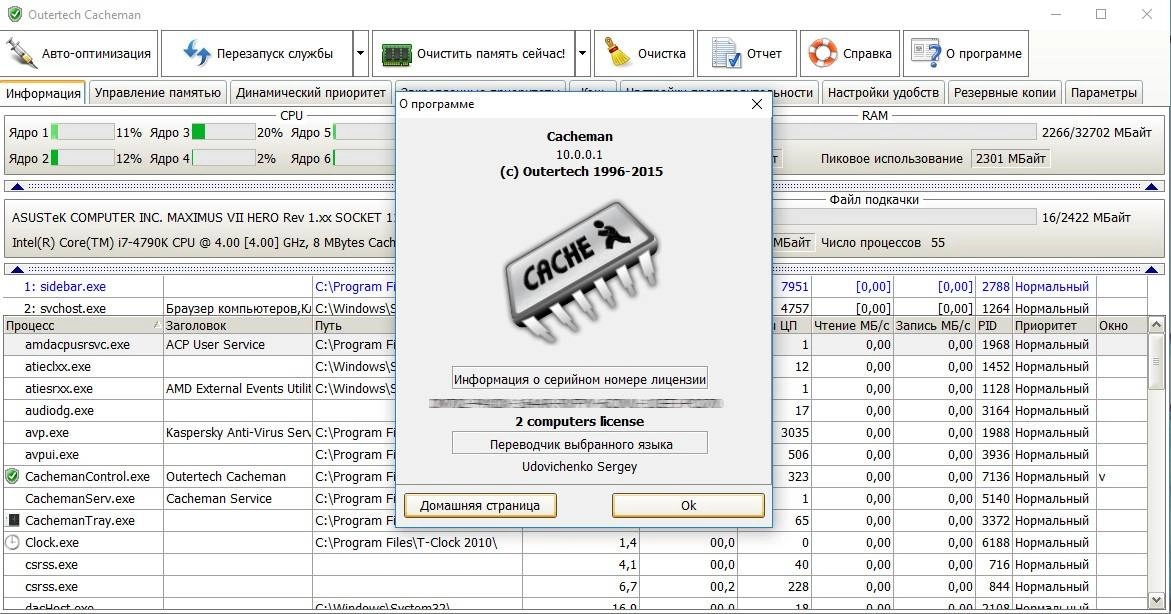Click the blue arrows icon of Перезапуск службы
Screen dimensions: 1171x614
[x=196, y=53]
